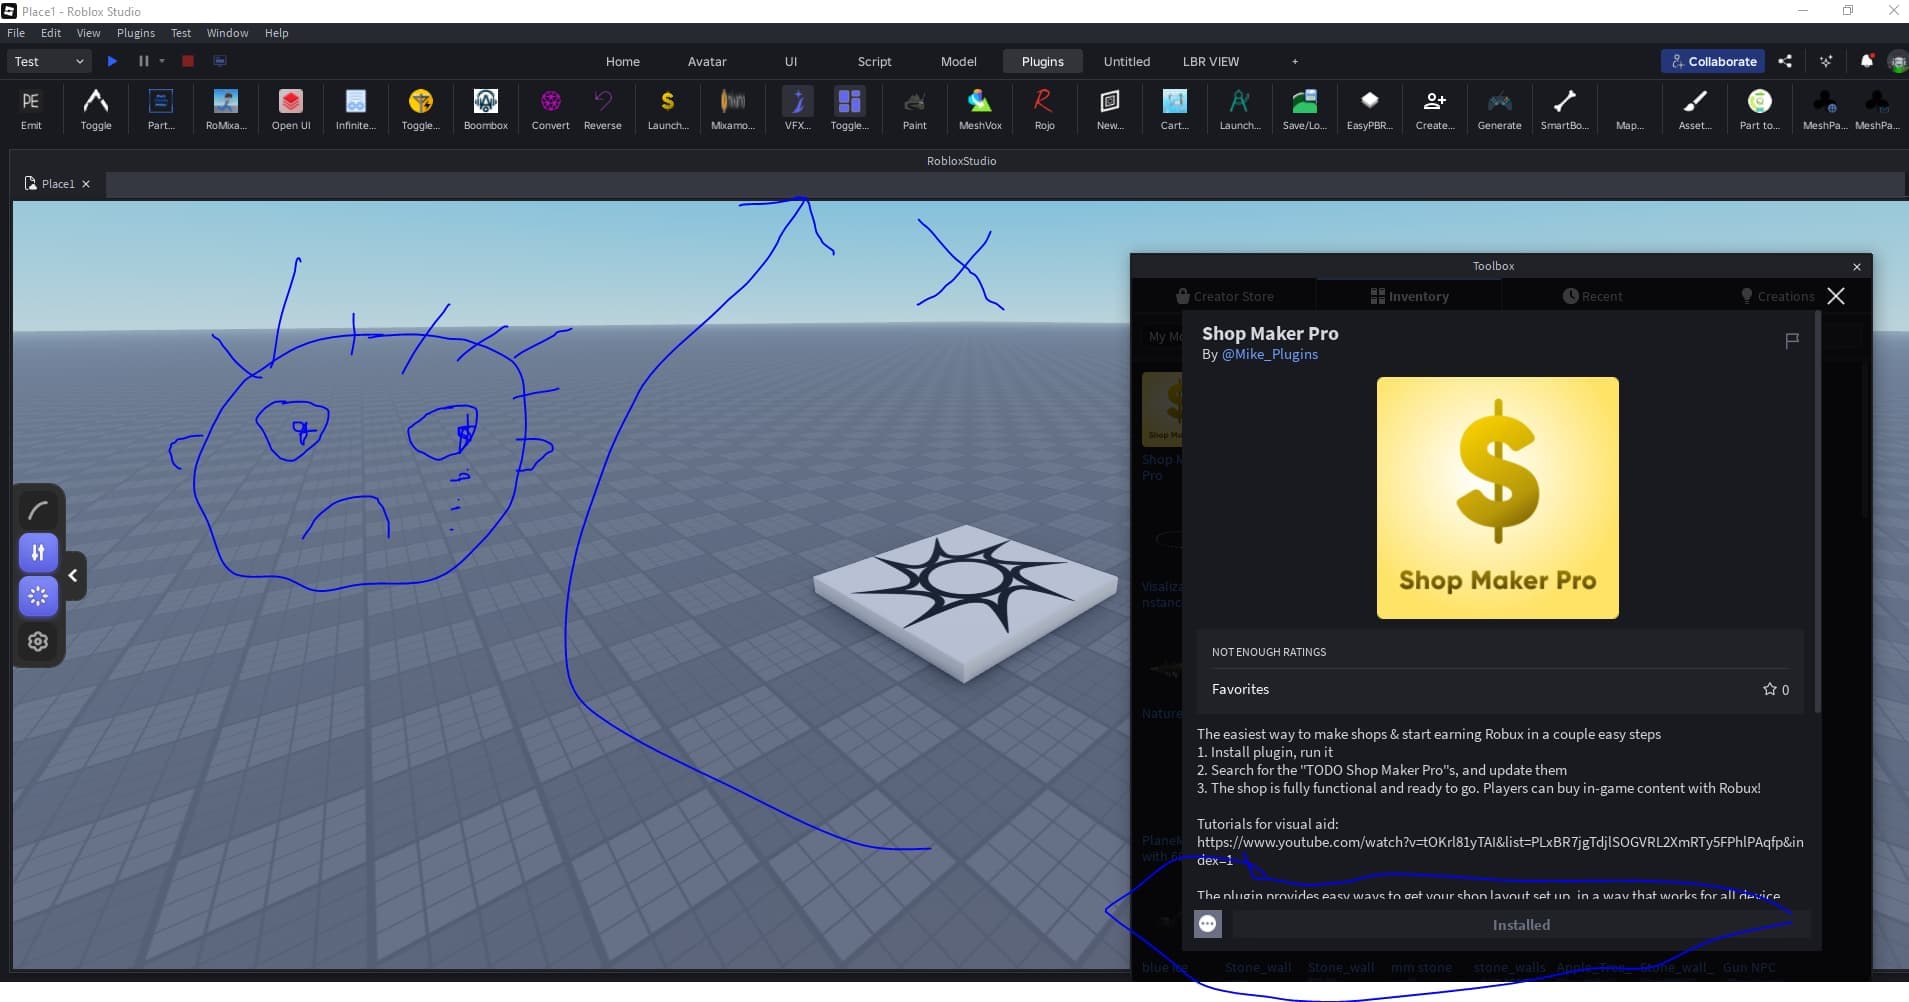Click the SmartBone plugin icon
The image size is (1909, 1002).
[1564, 108]
